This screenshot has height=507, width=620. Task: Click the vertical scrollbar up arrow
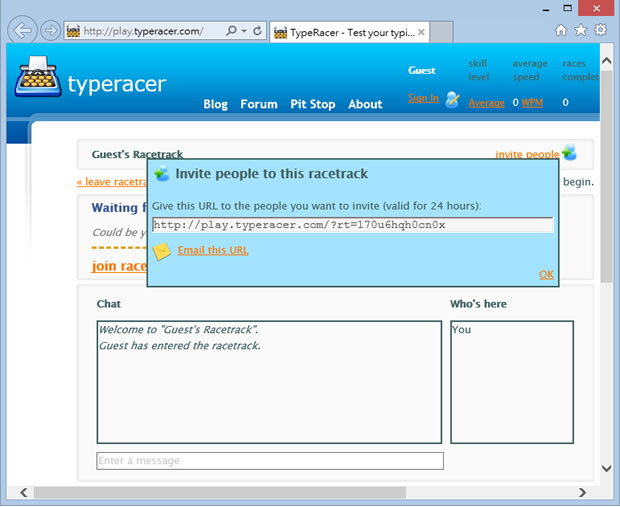pyautogui.click(x=606, y=61)
